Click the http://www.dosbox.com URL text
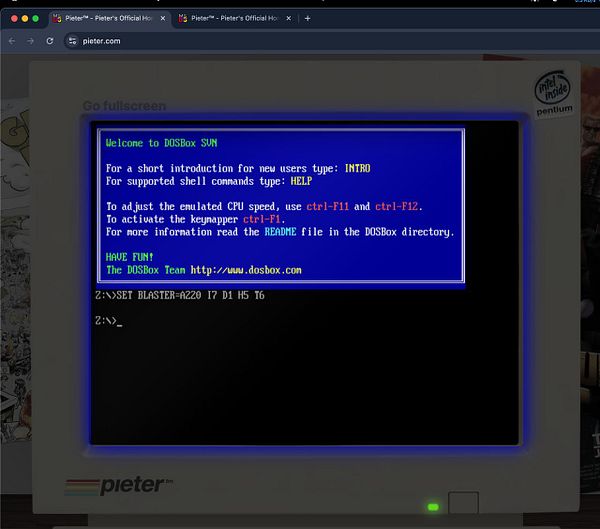The height and width of the screenshot is (529, 600). pos(246,270)
